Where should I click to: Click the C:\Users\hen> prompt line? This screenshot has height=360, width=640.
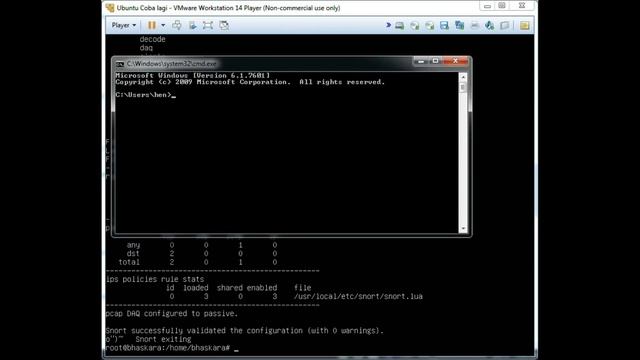click(x=145, y=95)
